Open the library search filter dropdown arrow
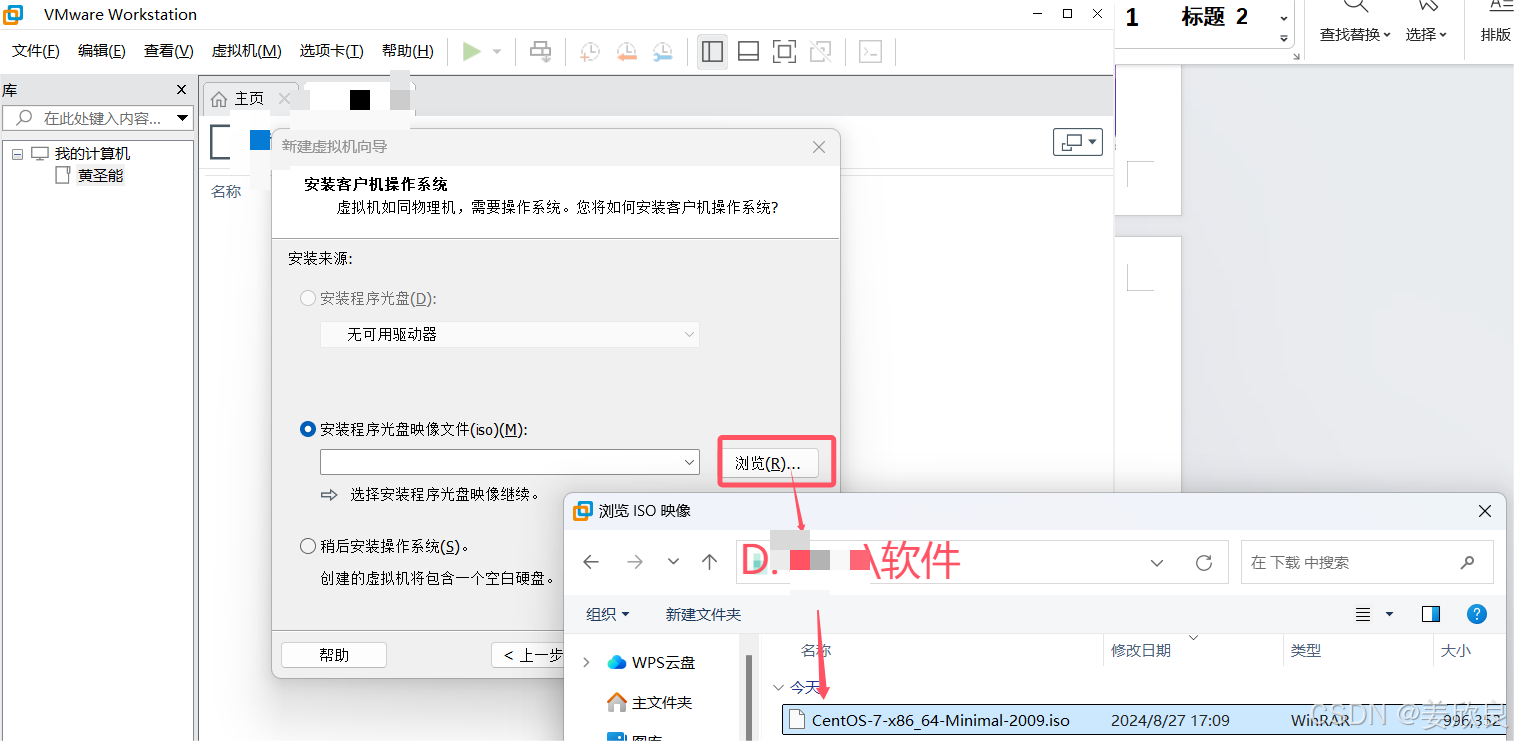The image size is (1514, 741). tap(182, 118)
